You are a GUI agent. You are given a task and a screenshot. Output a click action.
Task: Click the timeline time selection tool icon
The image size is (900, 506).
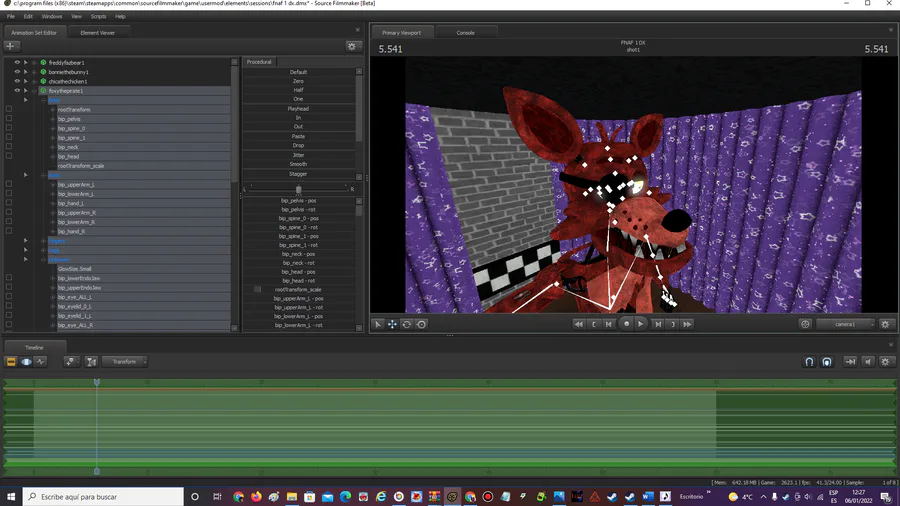[x=91, y=361]
